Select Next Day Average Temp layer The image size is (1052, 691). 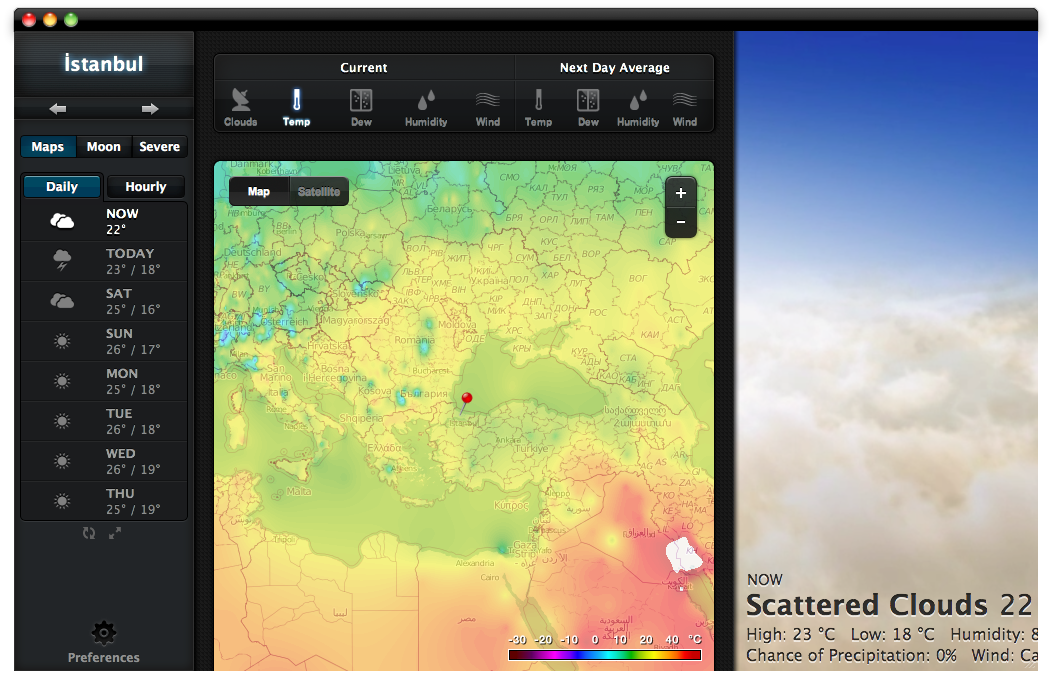pos(538,107)
